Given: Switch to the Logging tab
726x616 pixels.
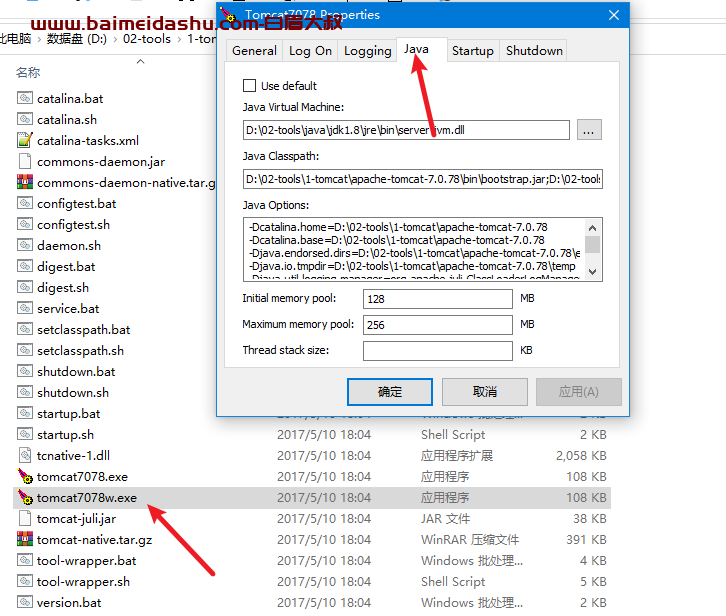Looking at the screenshot, I should [368, 50].
